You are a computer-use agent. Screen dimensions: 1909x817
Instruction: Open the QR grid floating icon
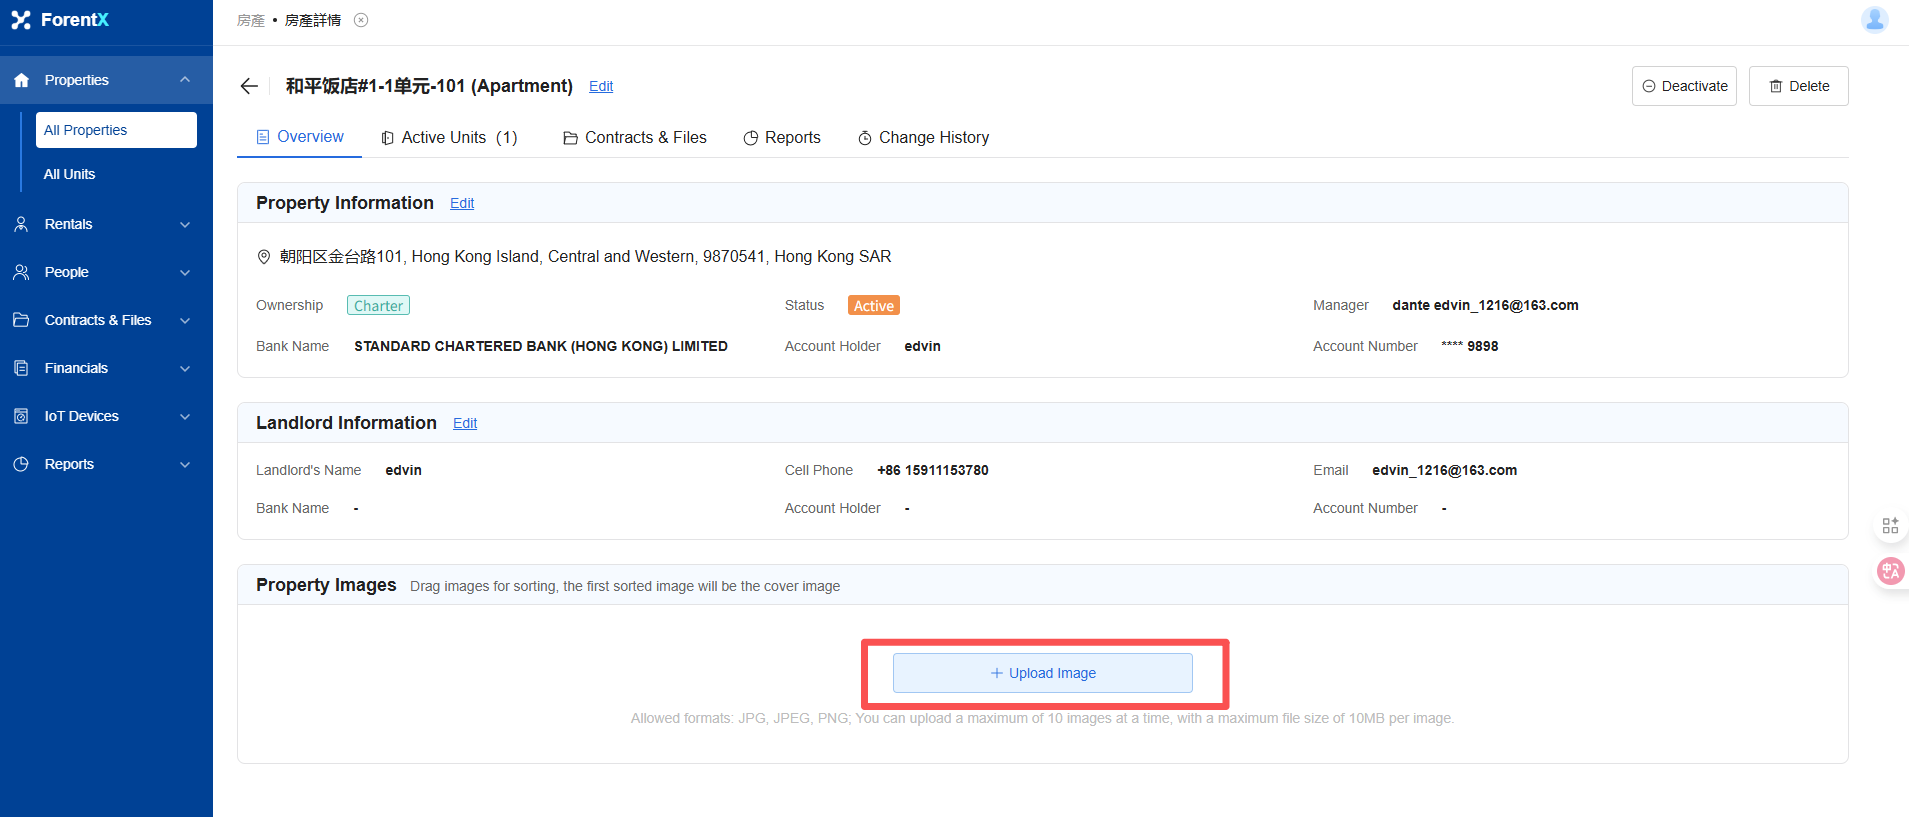1890,525
